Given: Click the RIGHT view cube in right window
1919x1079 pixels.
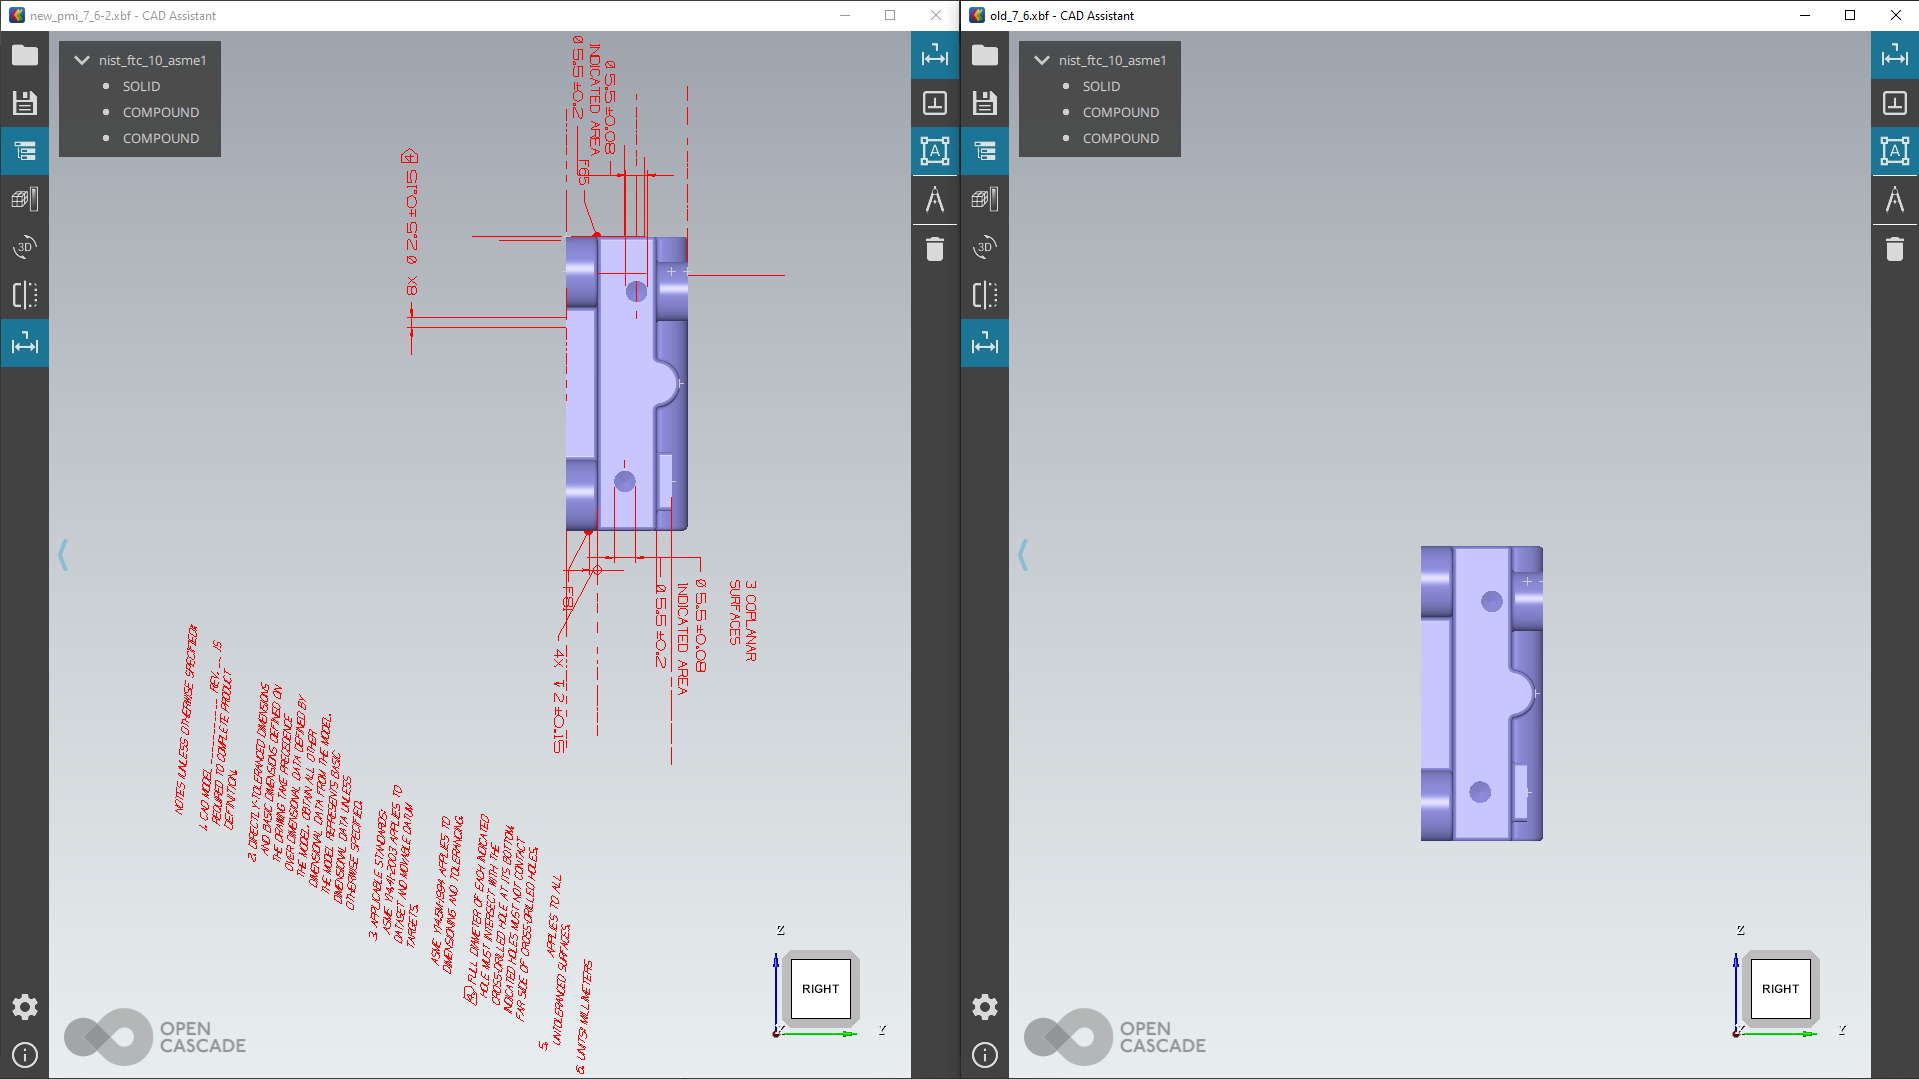Looking at the screenshot, I should tap(1780, 989).
